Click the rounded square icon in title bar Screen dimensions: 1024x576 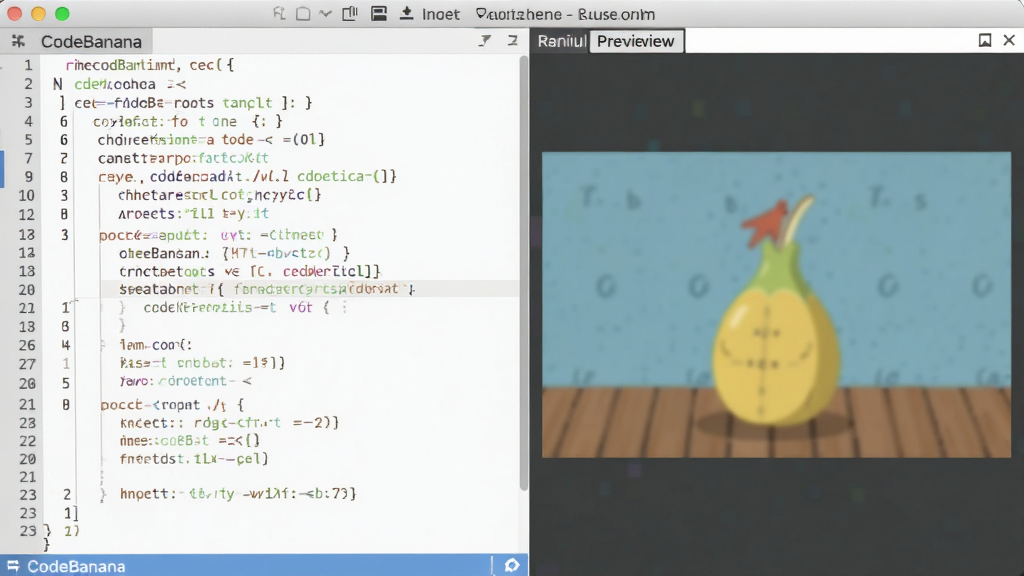pos(303,14)
